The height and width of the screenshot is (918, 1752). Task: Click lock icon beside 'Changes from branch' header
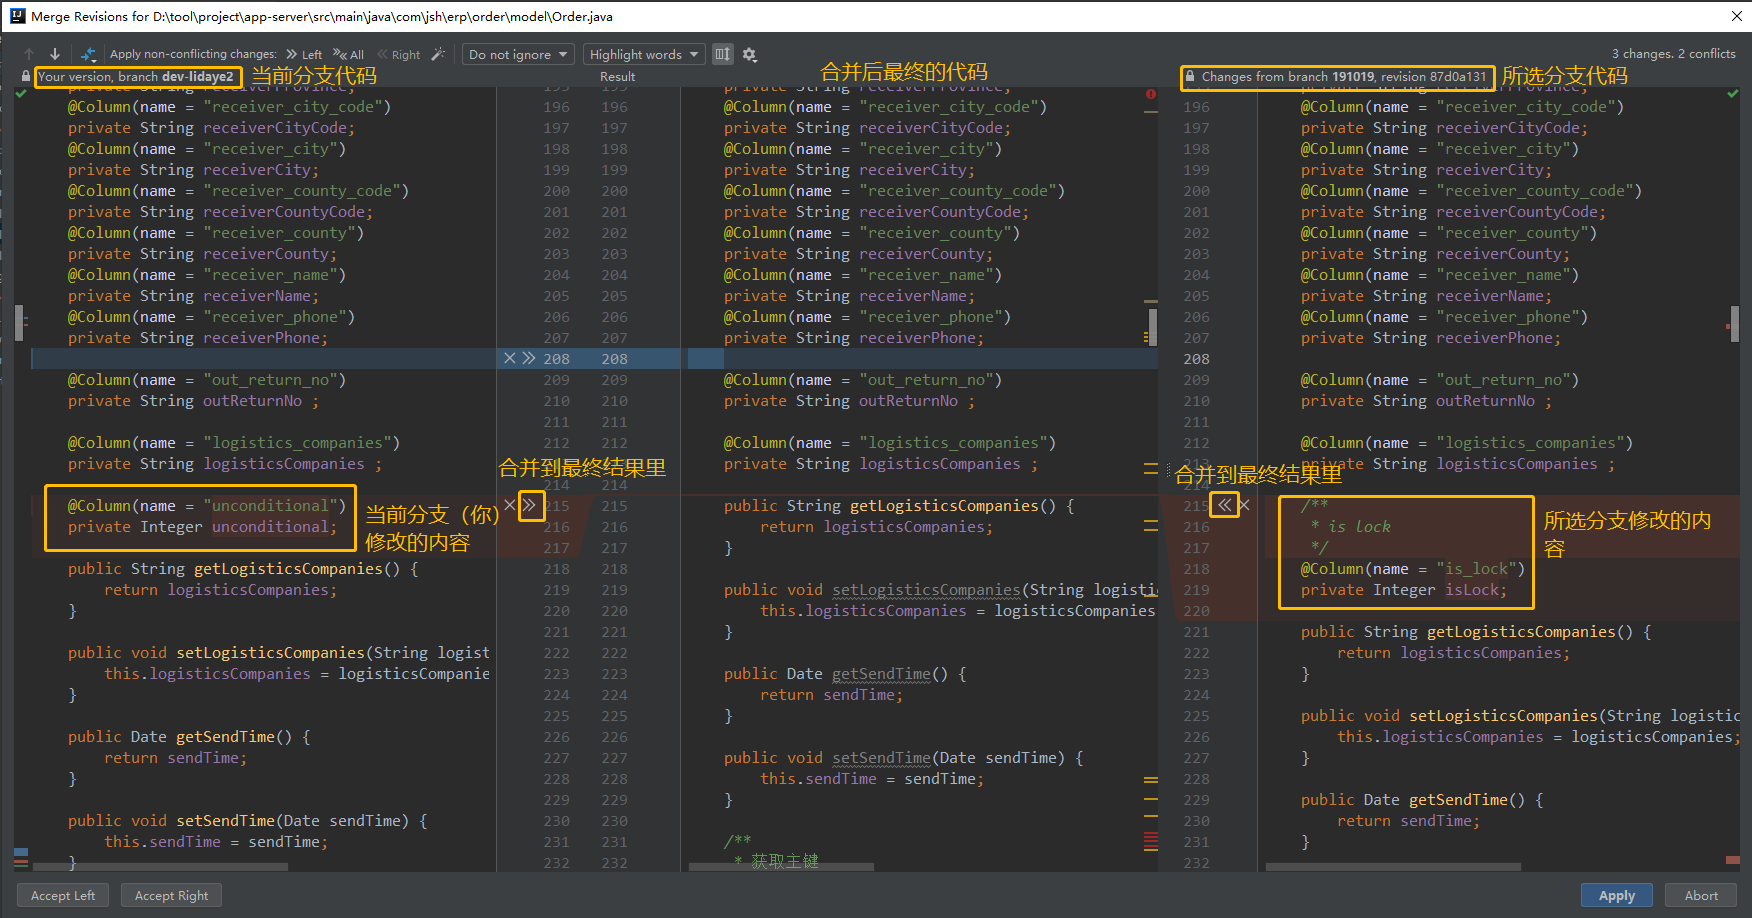[1189, 76]
